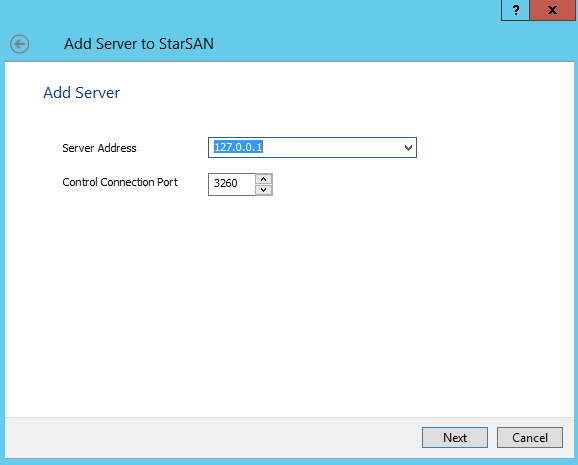
Task: Decrease the port with down spinner arrow
Action: tap(264, 190)
